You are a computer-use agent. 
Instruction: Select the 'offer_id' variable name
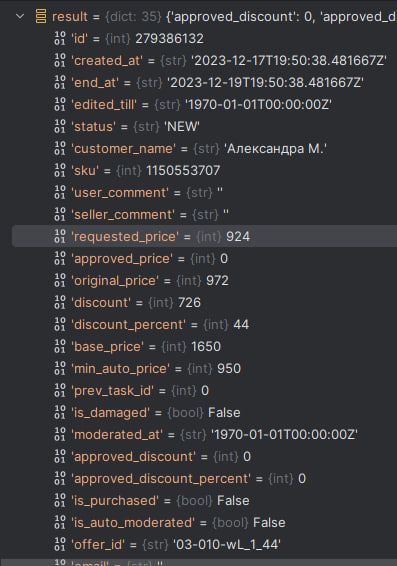[99, 545]
